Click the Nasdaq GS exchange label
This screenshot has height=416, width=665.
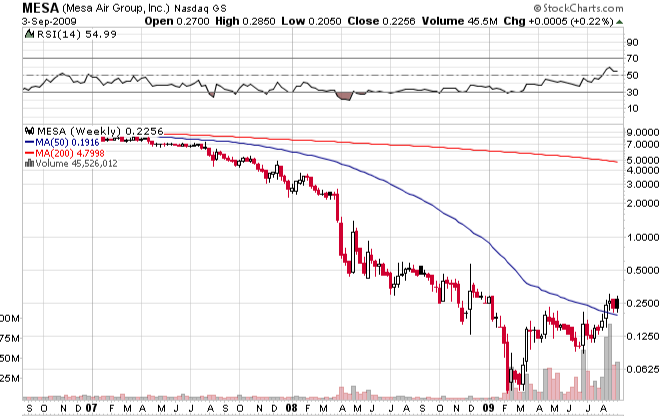pos(200,8)
